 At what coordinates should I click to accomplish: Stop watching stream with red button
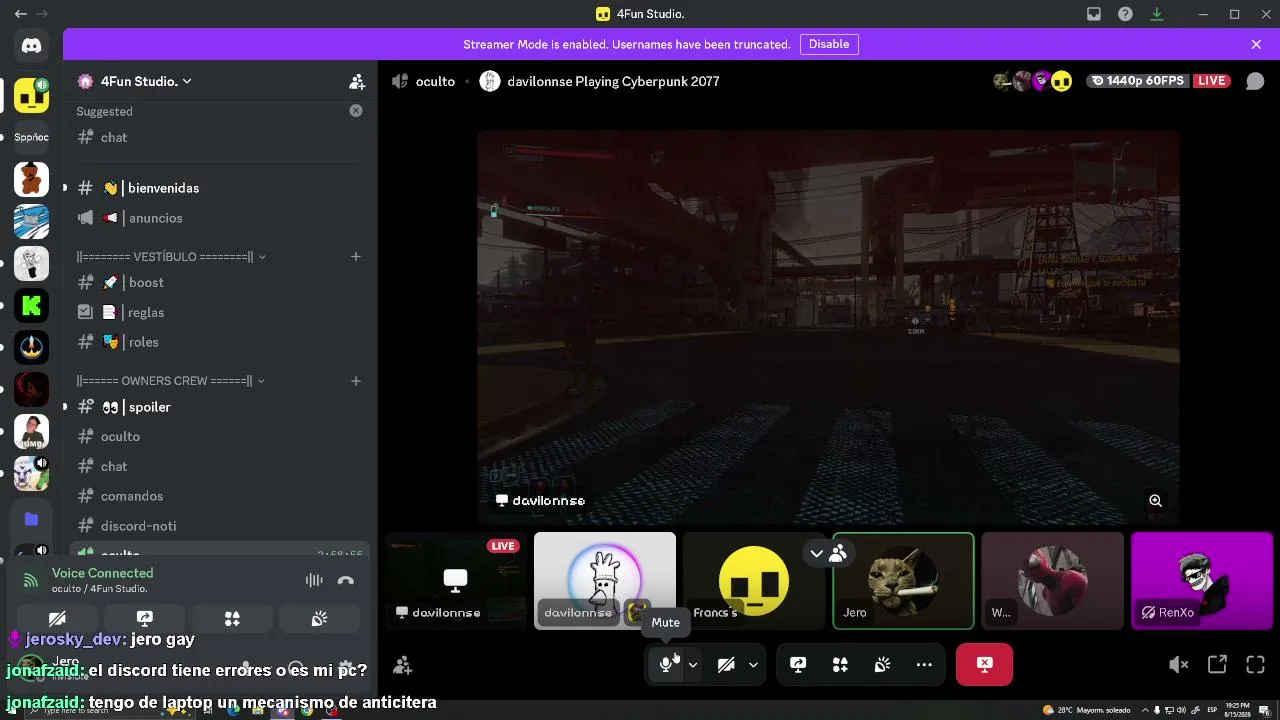tap(984, 665)
